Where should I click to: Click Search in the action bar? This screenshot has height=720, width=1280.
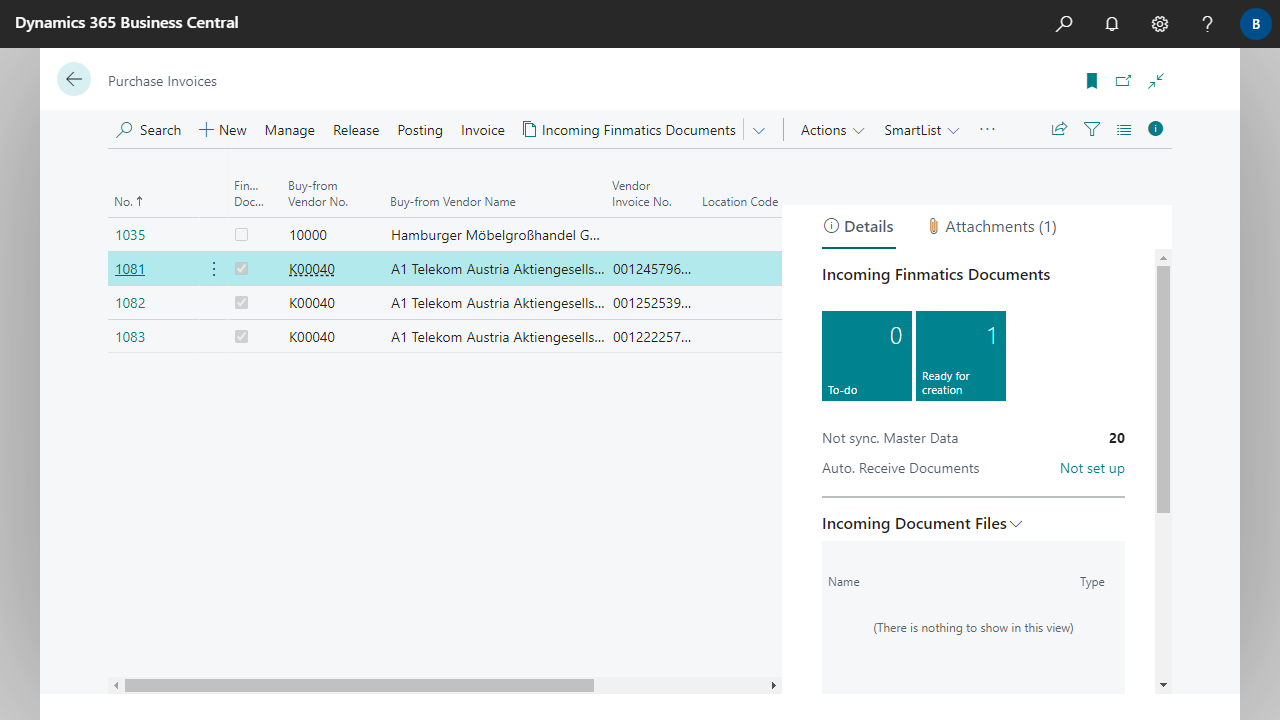click(x=149, y=130)
